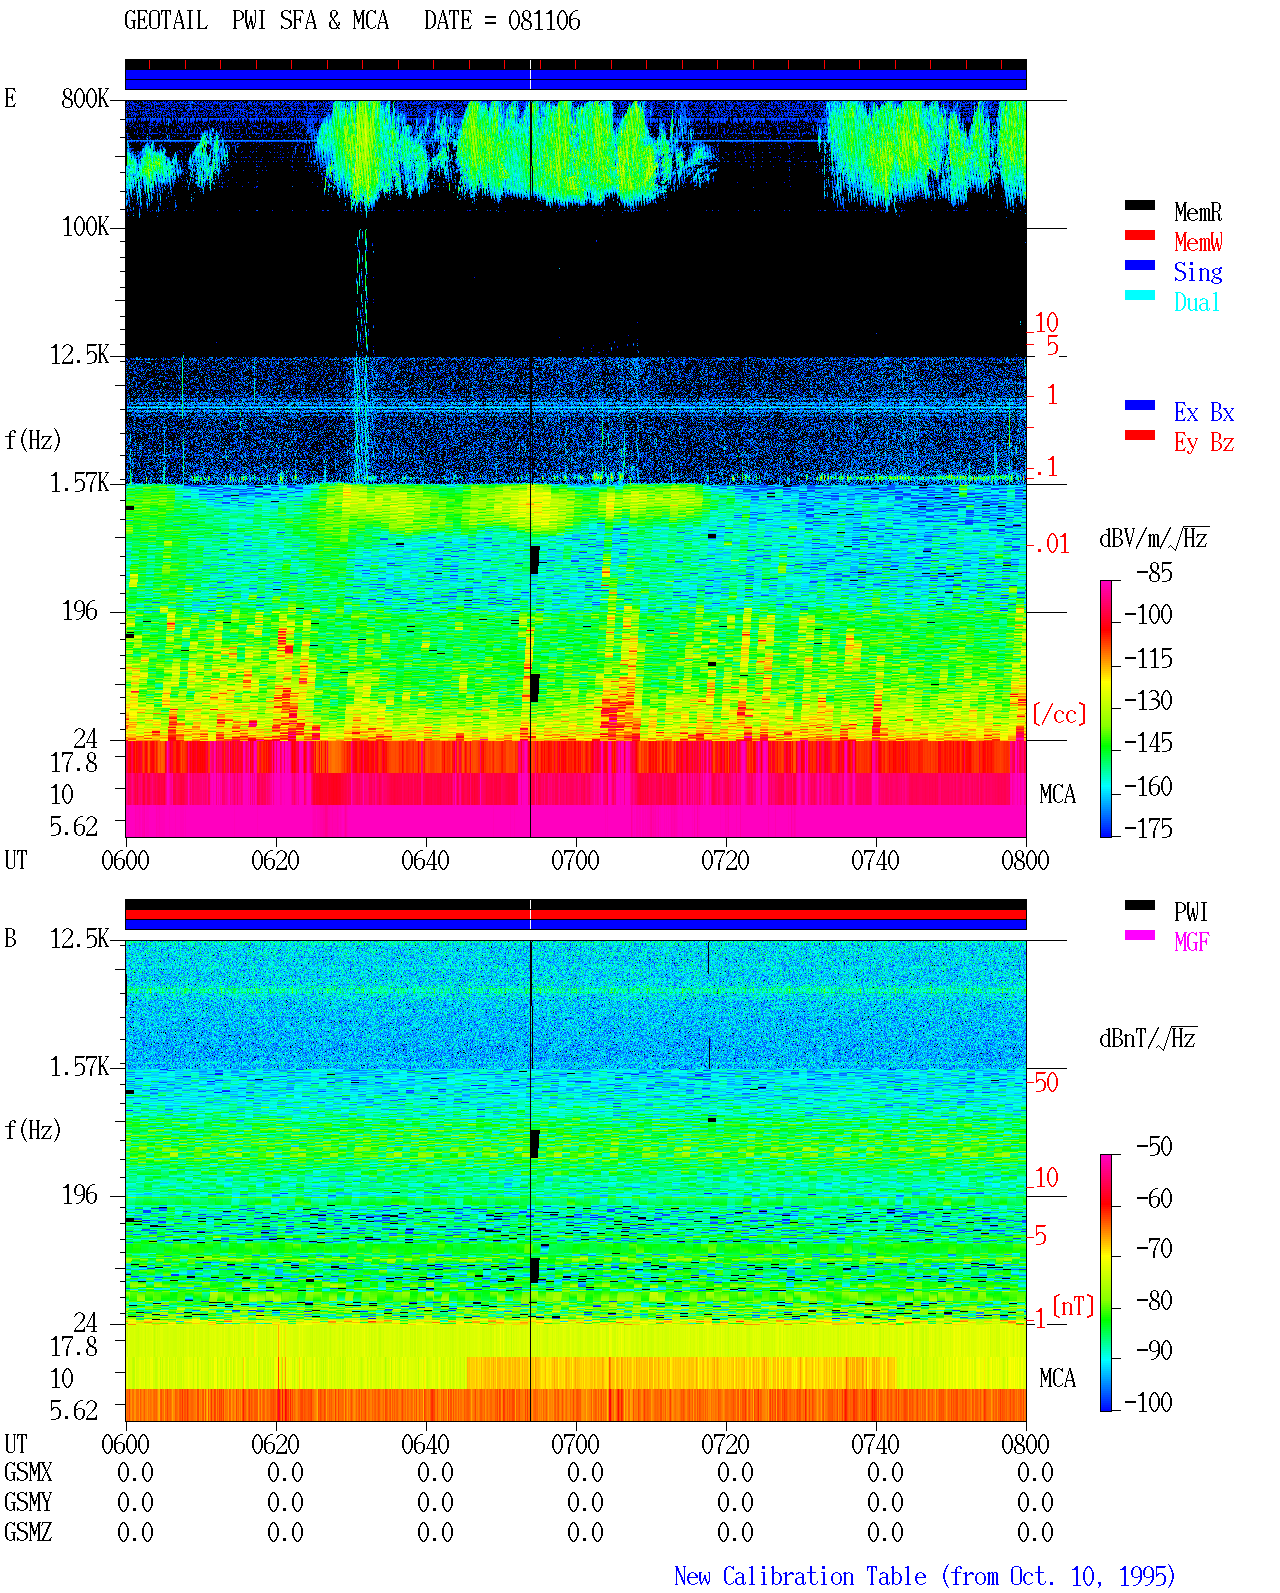This screenshot has width=1280, height=1593.
Task: Click the red MemW legend swatch
Action: click(x=1139, y=235)
